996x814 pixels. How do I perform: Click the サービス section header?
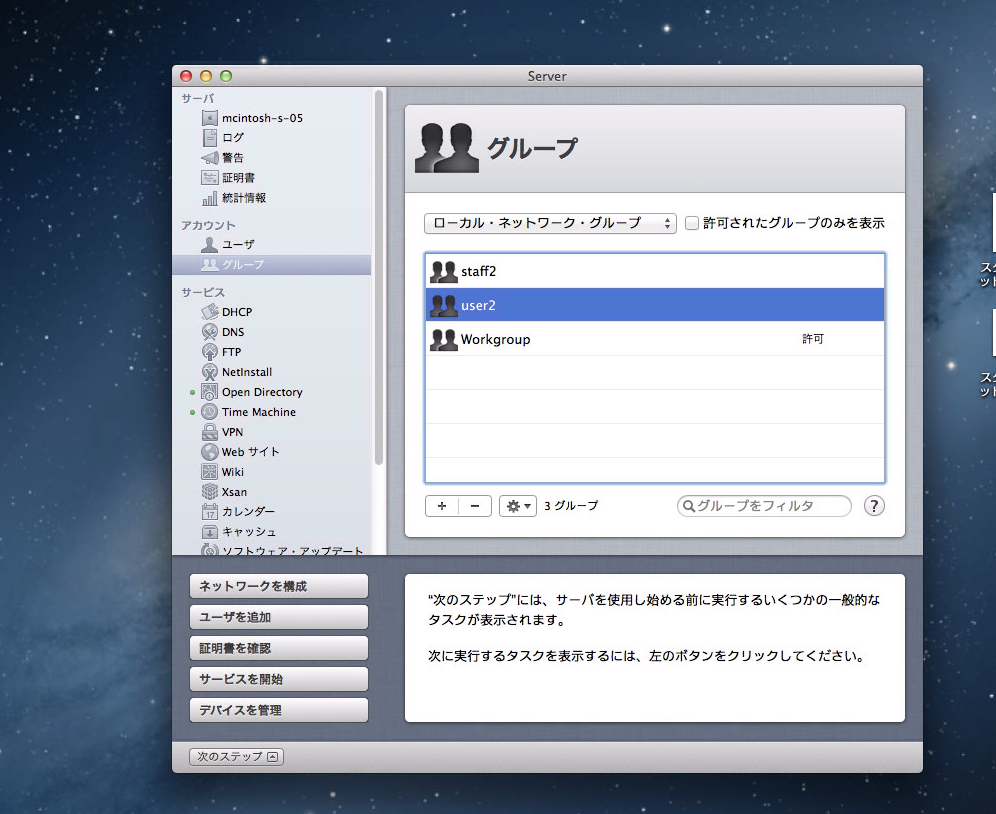203,292
